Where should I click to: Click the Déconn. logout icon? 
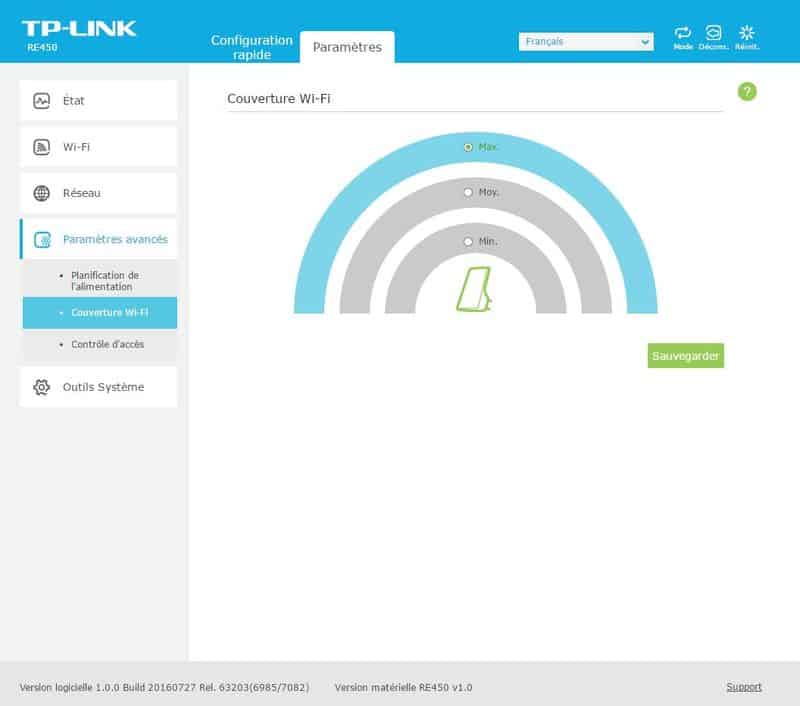click(713, 33)
